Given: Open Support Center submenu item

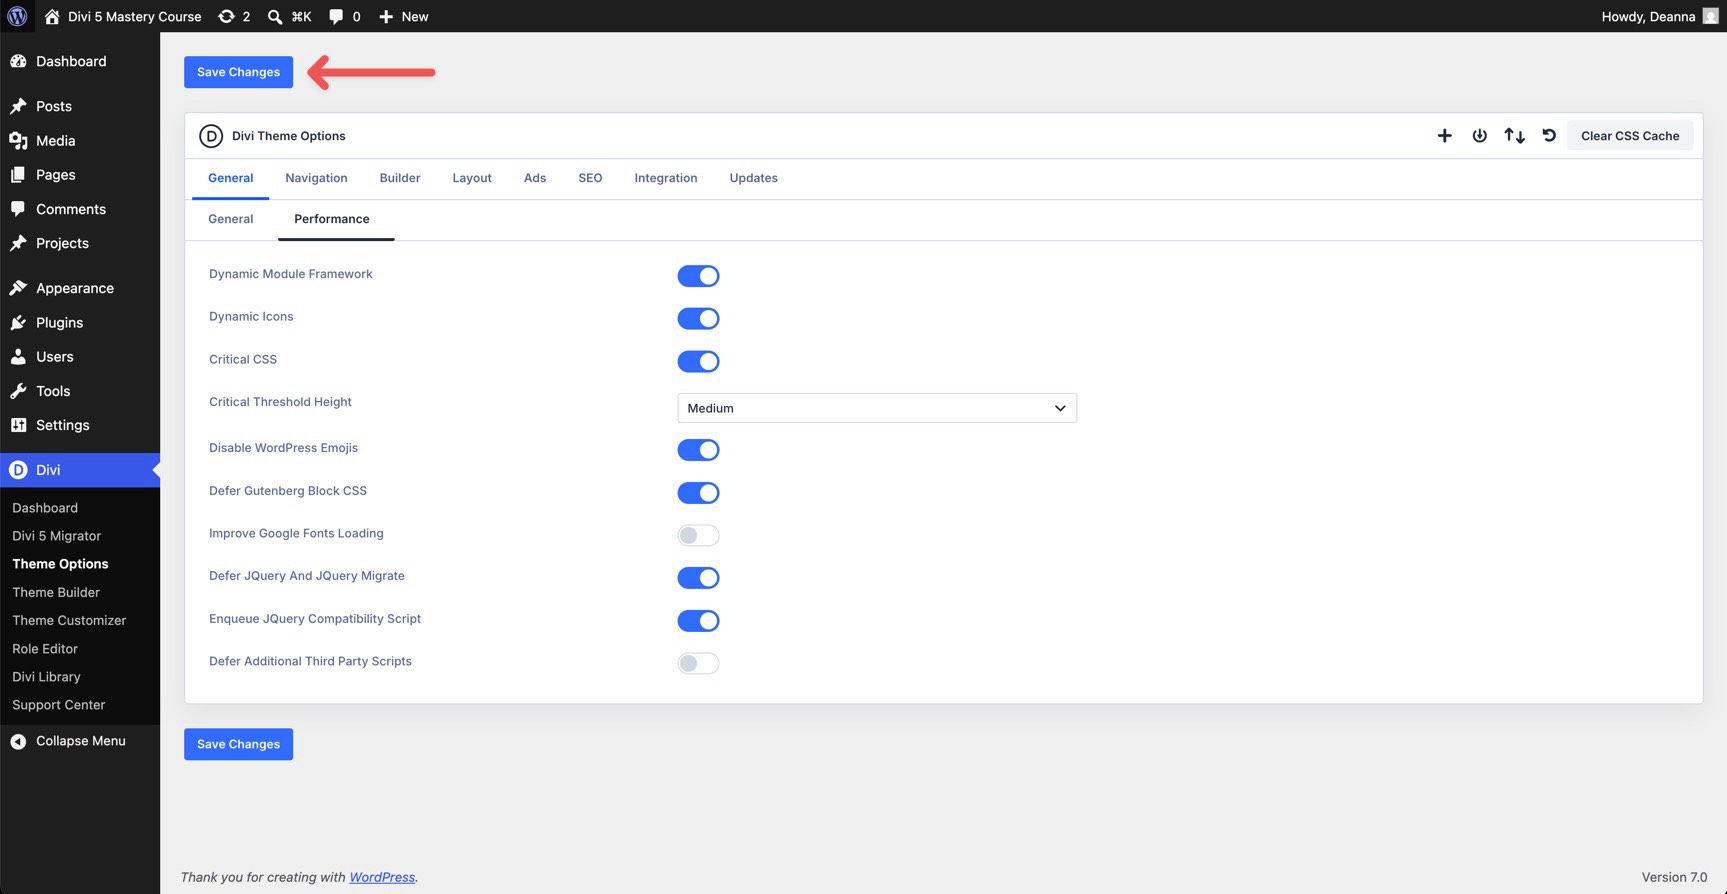Looking at the screenshot, I should [x=58, y=705].
